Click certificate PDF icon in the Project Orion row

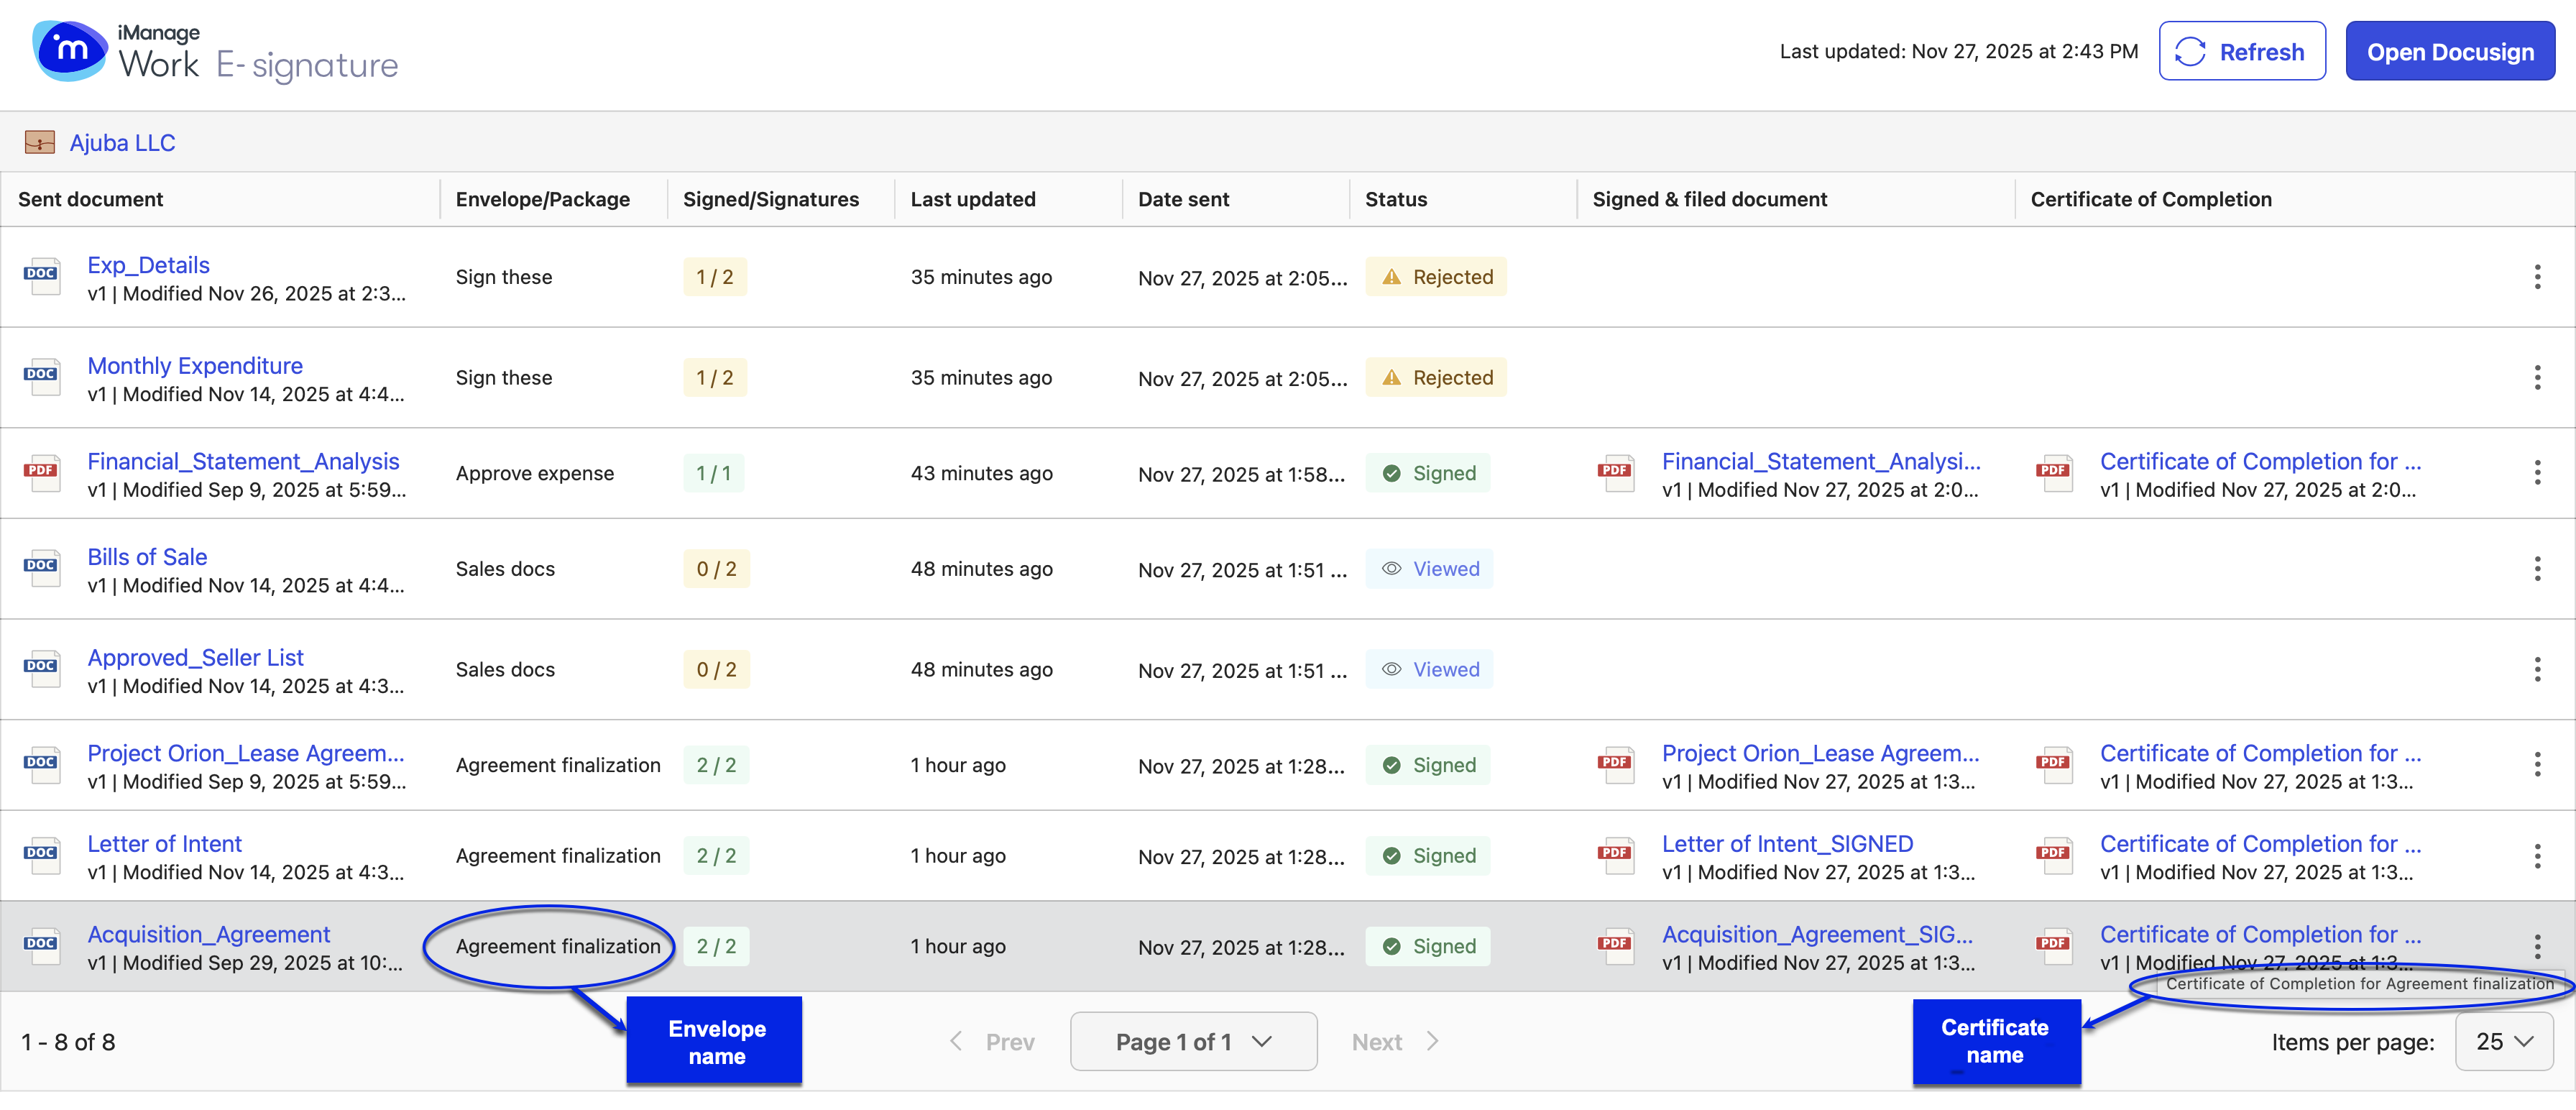(2054, 765)
